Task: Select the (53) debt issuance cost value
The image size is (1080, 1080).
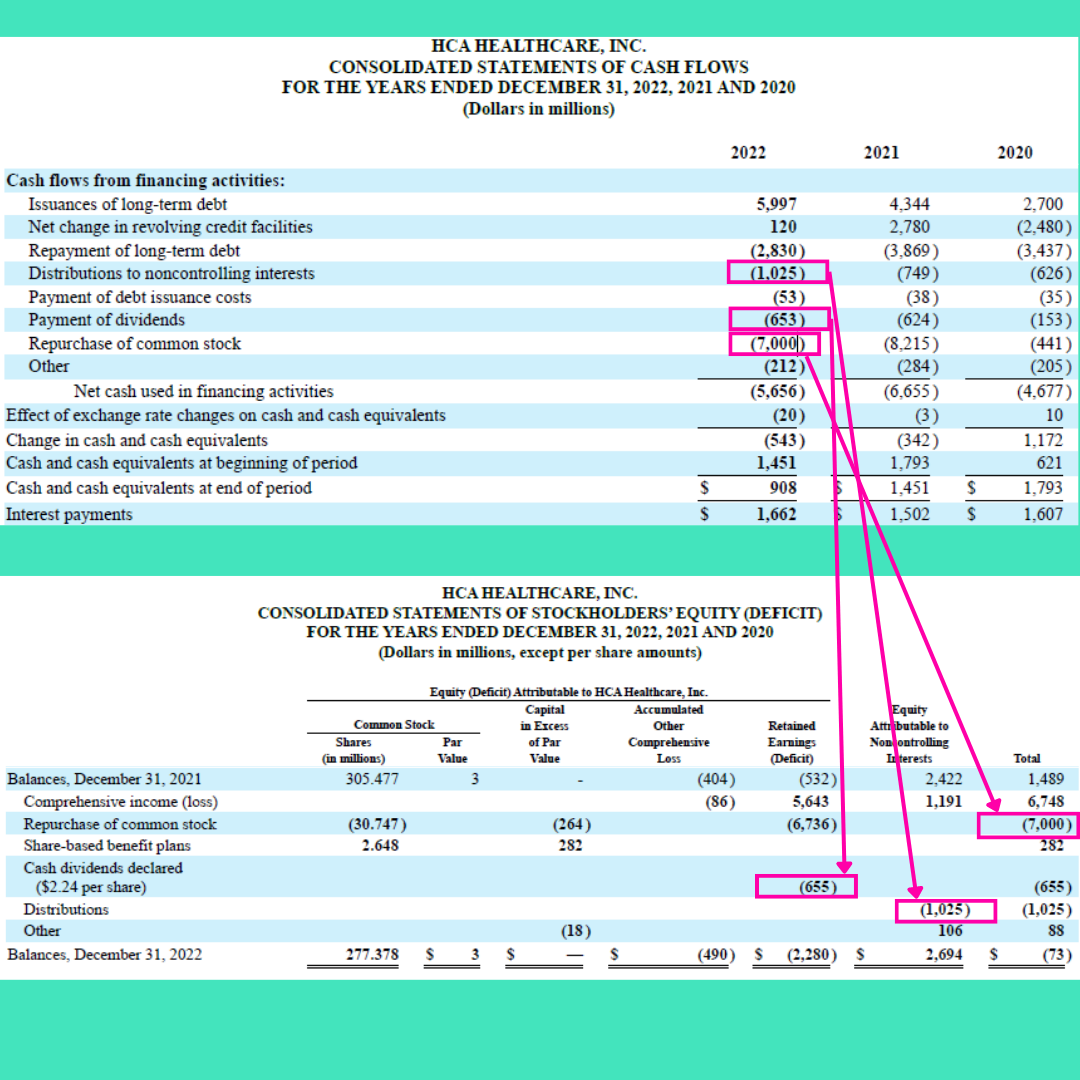Action: coord(789,298)
